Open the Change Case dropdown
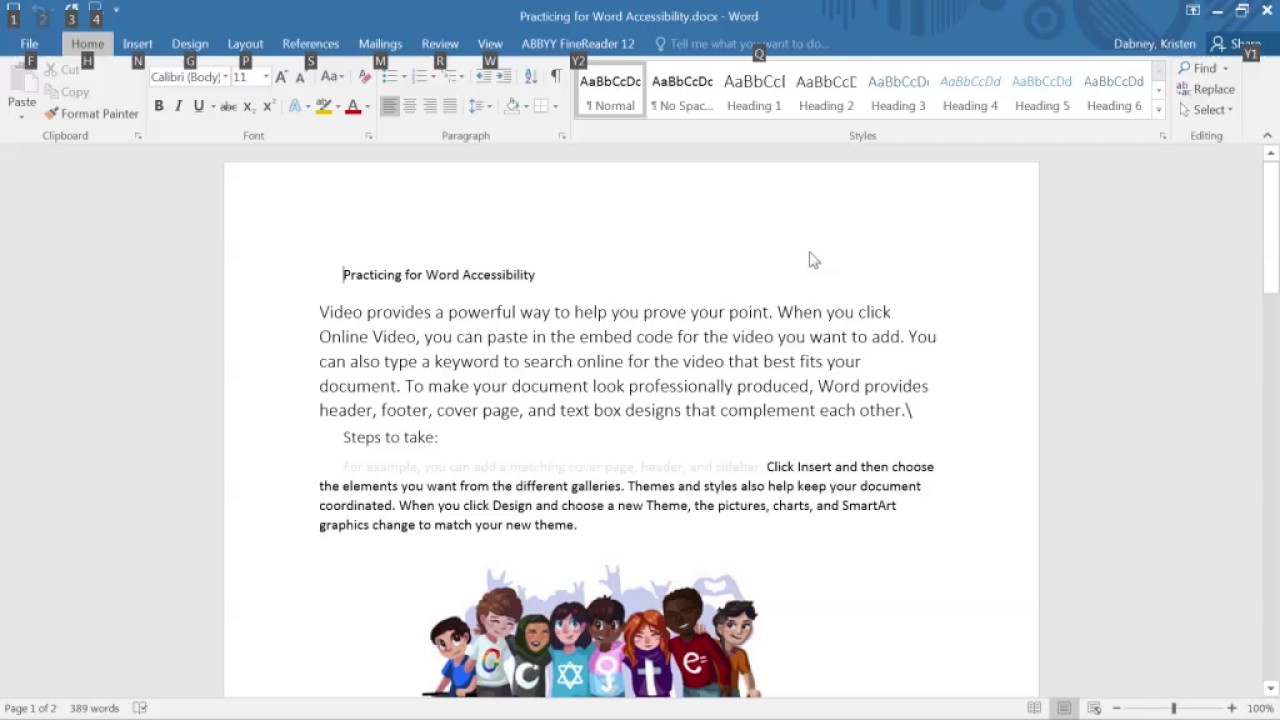This screenshot has width=1280, height=720. tap(331, 77)
